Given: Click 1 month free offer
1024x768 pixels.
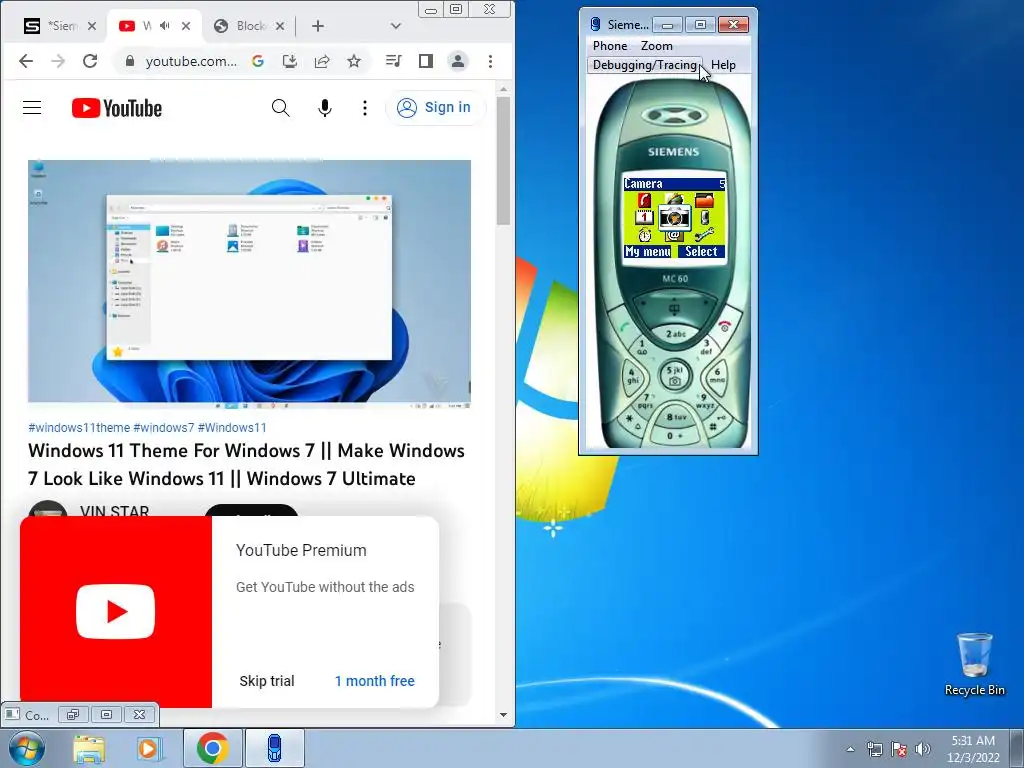Looking at the screenshot, I should [375, 681].
